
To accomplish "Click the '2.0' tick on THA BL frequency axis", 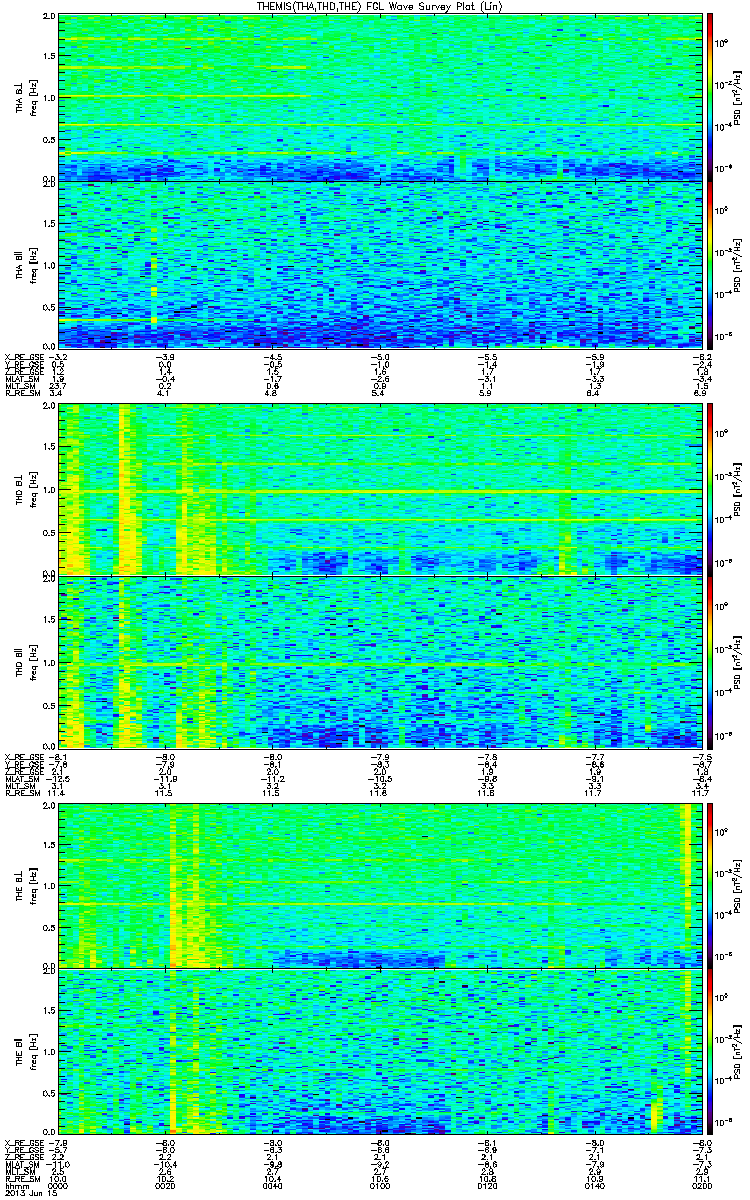I will 50,18.
